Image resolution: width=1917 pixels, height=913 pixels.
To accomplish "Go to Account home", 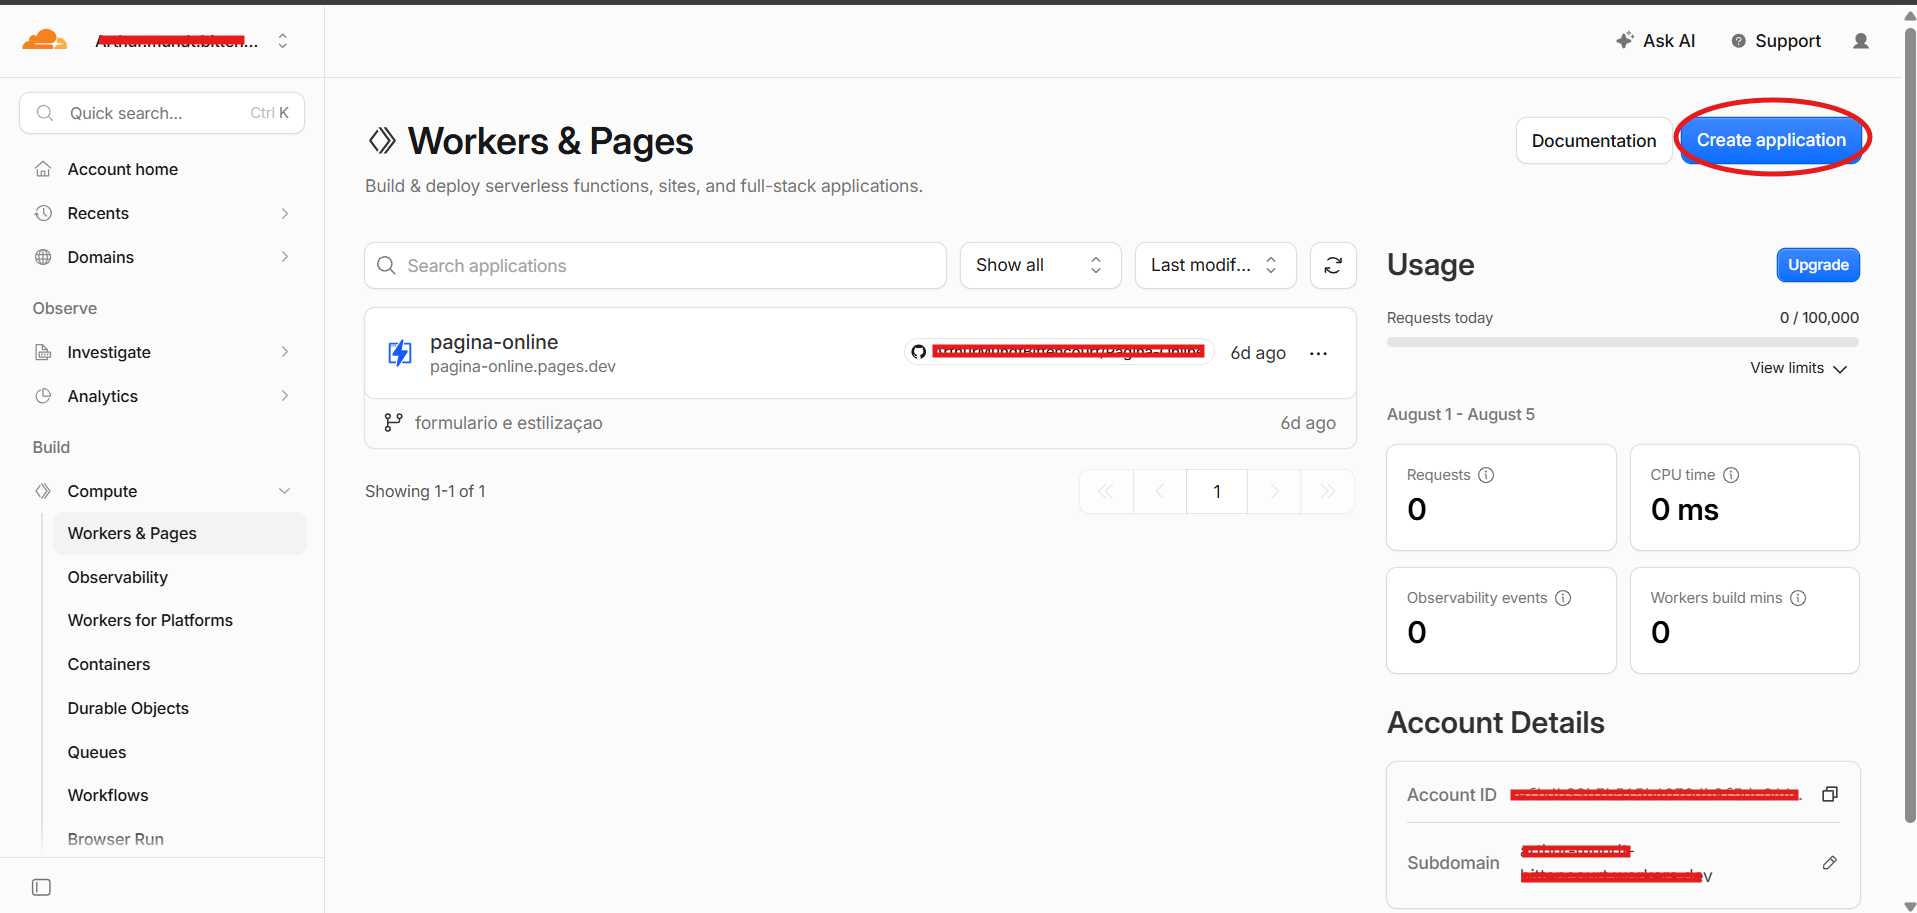I will (x=123, y=170).
